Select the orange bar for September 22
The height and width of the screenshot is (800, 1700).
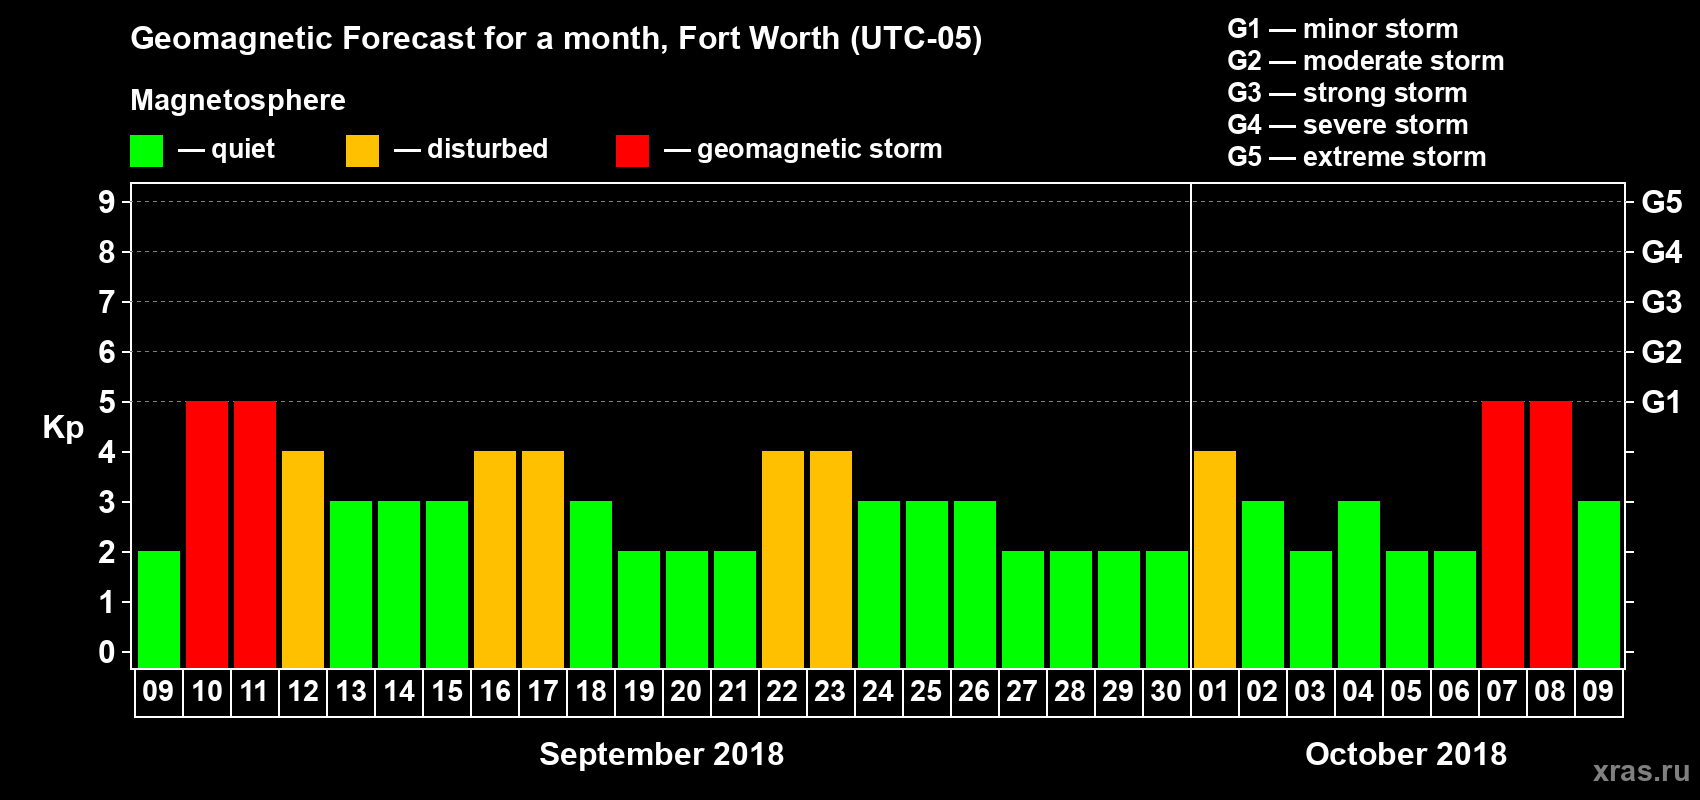coord(783,559)
